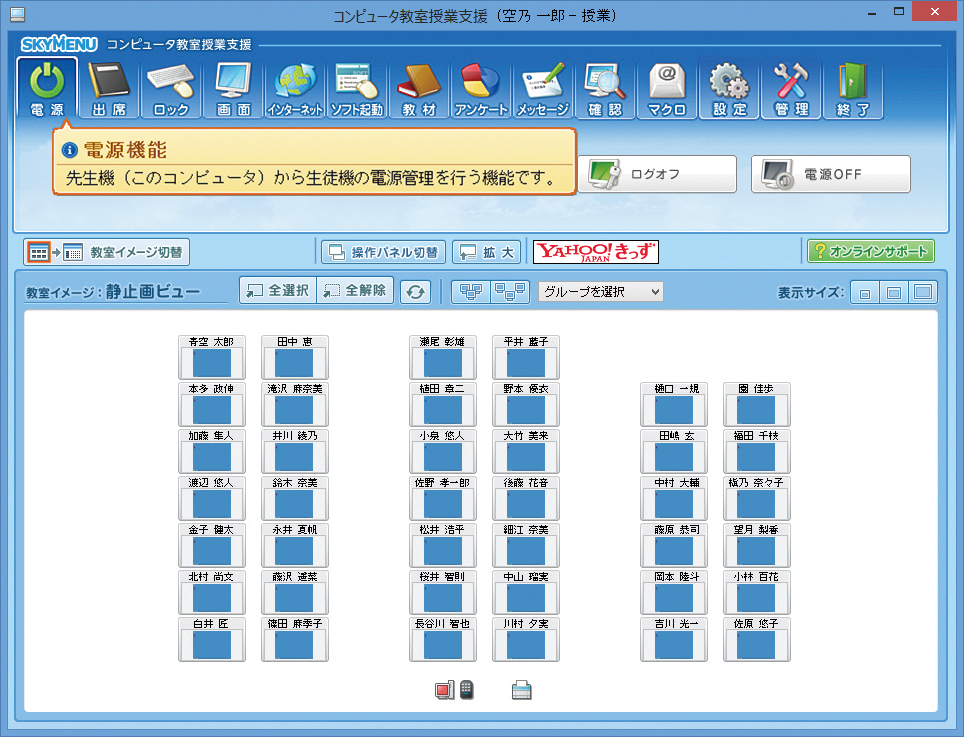
Task: Select student thumbnail 小林 百花
Action: click(x=757, y=592)
